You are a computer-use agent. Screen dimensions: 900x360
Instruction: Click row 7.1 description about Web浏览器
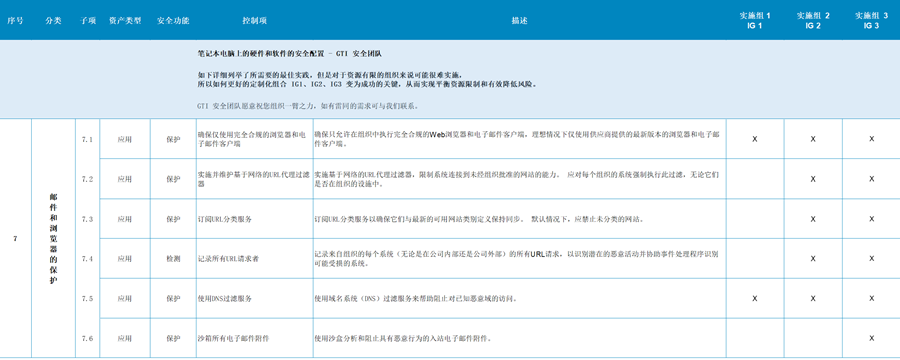pyautogui.click(x=517, y=139)
